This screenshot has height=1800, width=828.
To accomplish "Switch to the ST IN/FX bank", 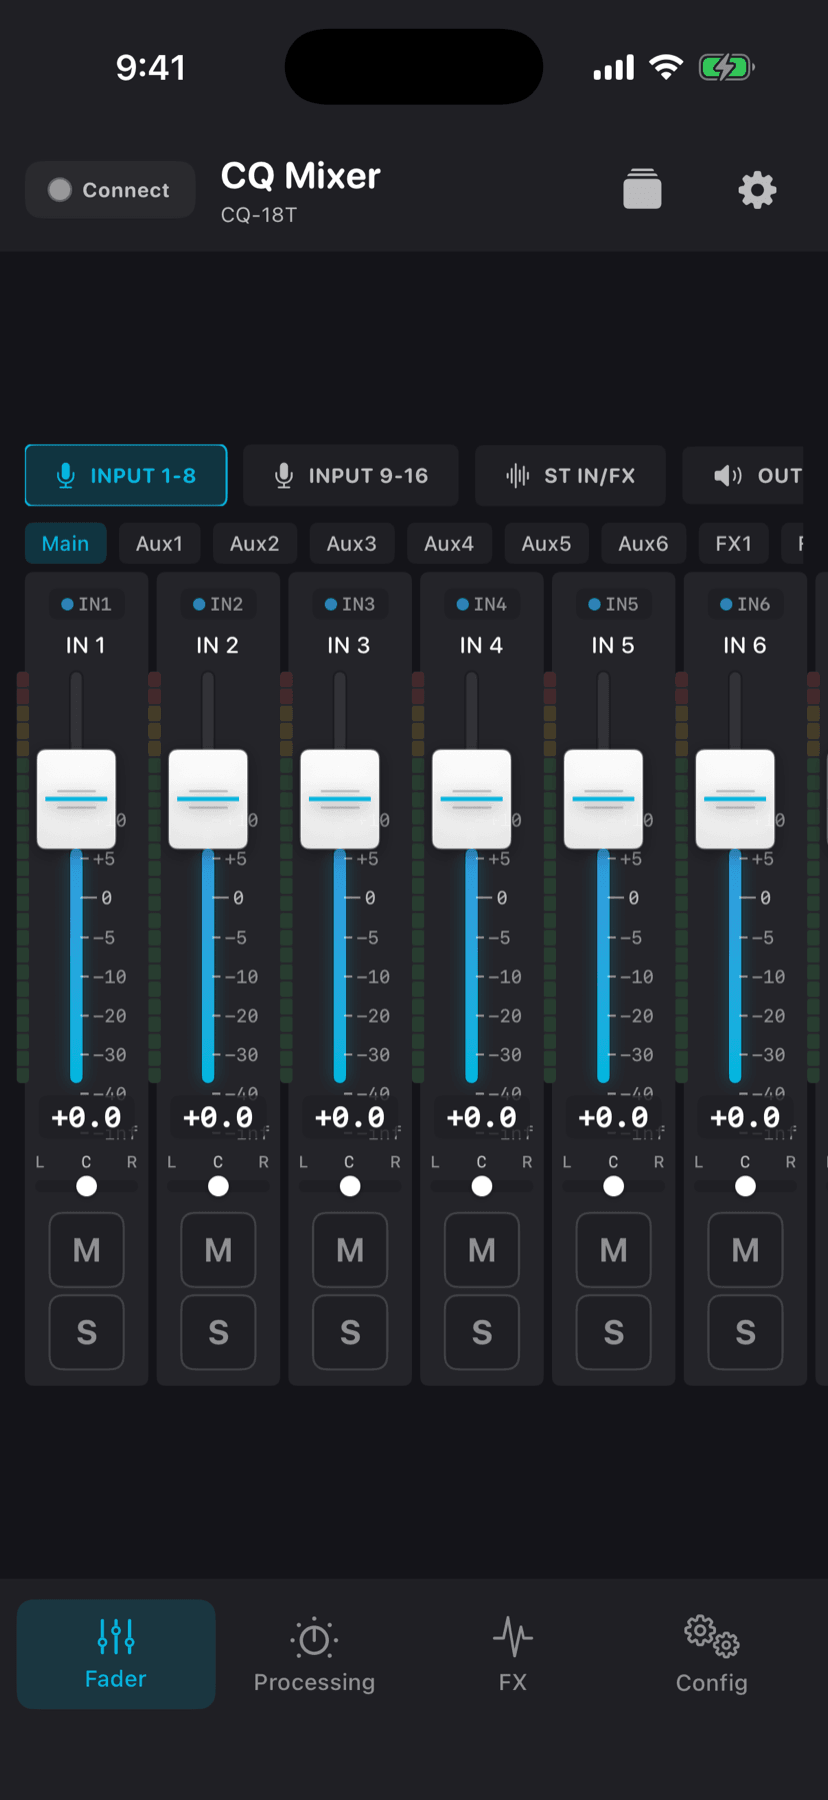I will point(571,475).
